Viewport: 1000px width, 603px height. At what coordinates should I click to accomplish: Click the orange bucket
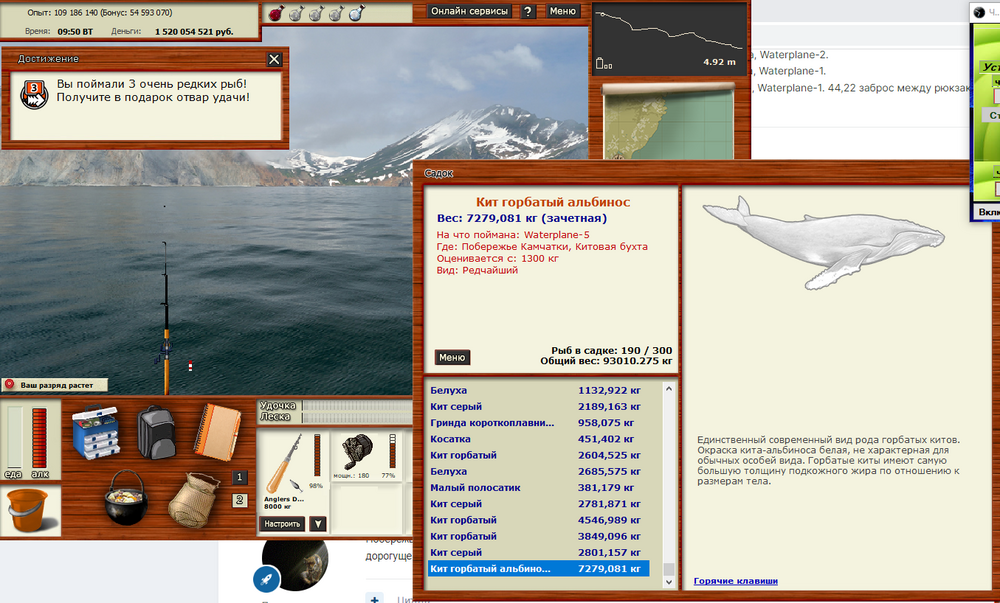pyautogui.click(x=28, y=511)
